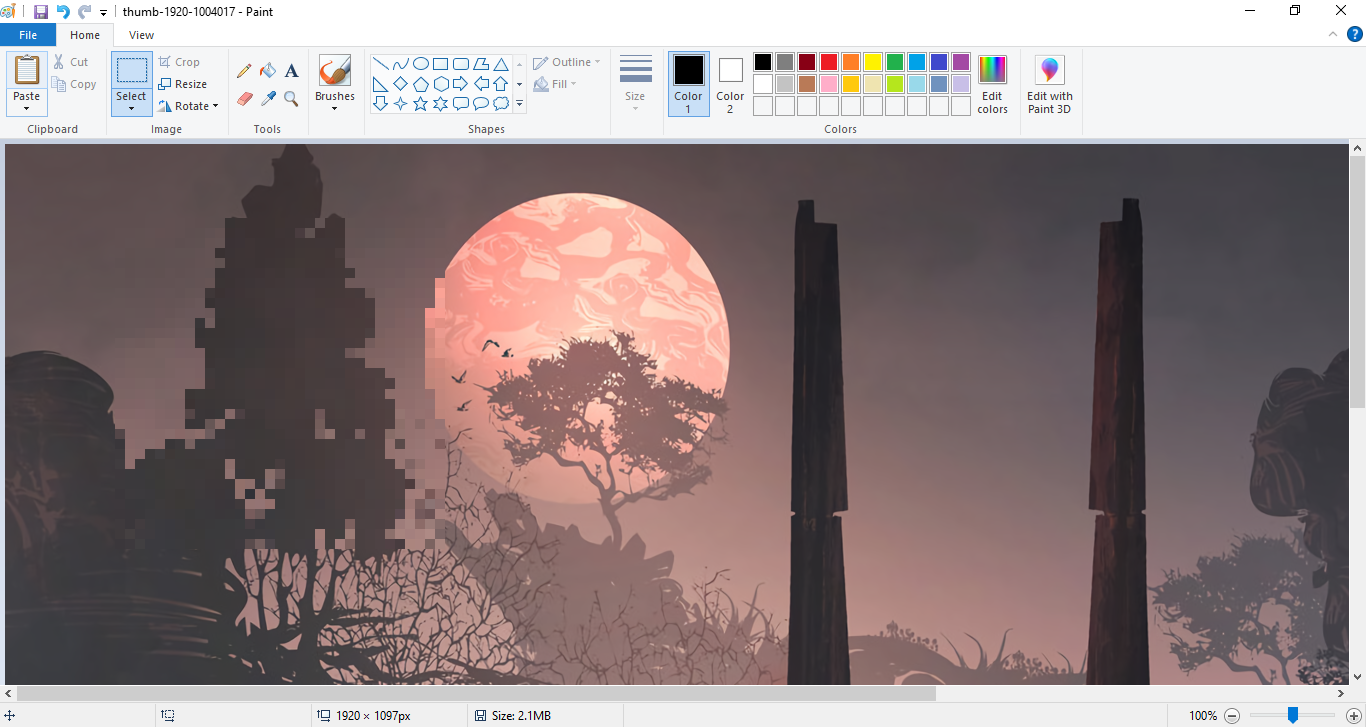Open the Rotate dropdown menu
1366x727 pixels.
pos(188,106)
